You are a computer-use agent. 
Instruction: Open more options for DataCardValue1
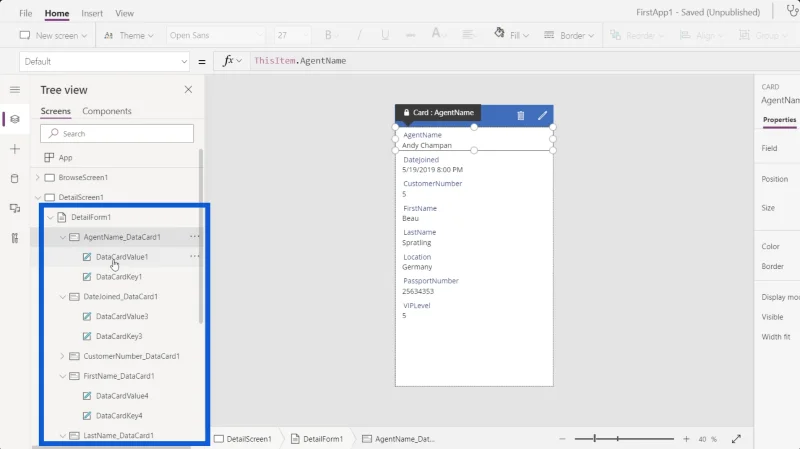coord(194,257)
